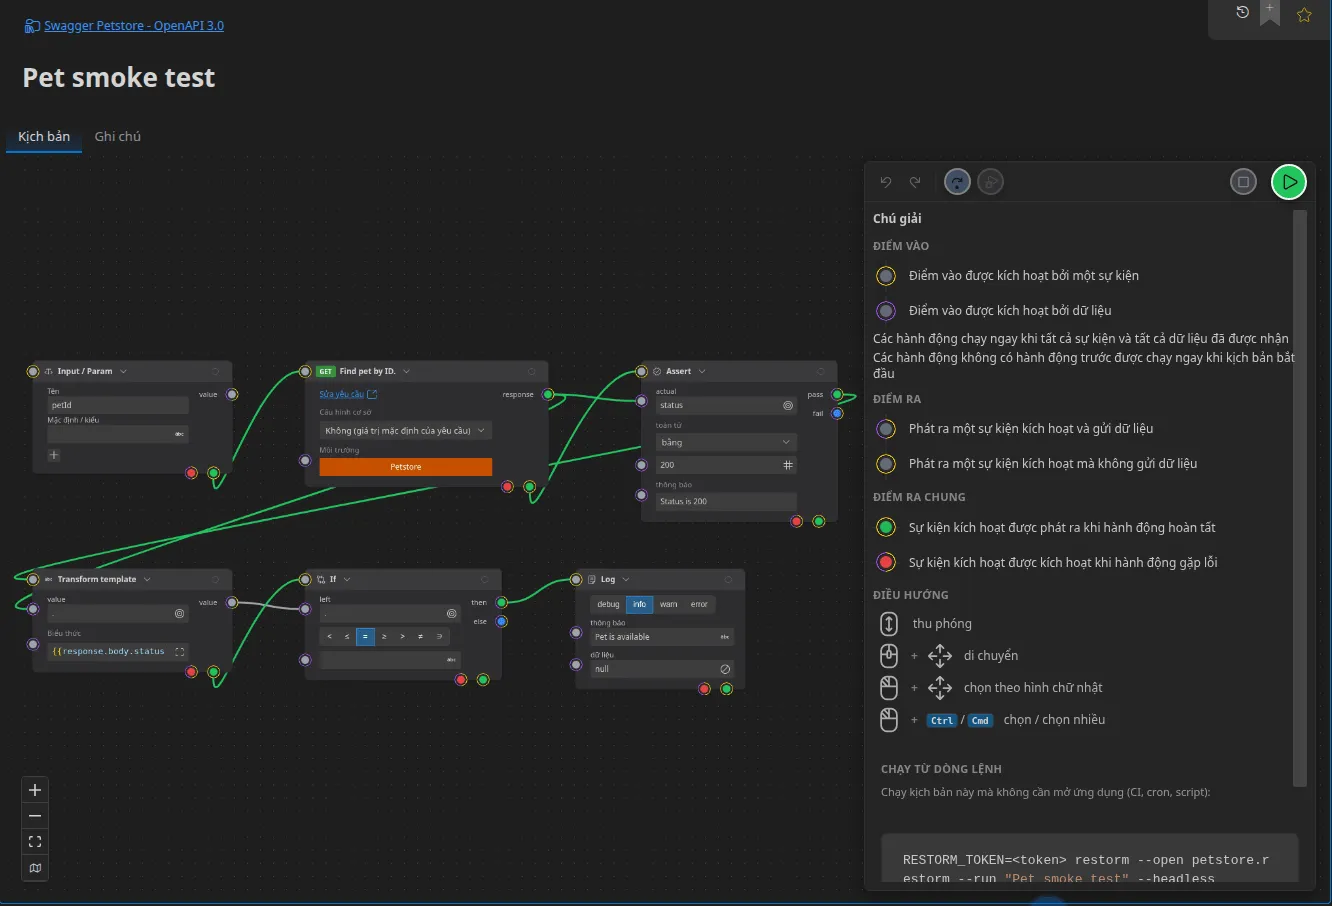Click the Sửa yêu cầu link
This screenshot has height=906, width=1332.
click(348, 395)
